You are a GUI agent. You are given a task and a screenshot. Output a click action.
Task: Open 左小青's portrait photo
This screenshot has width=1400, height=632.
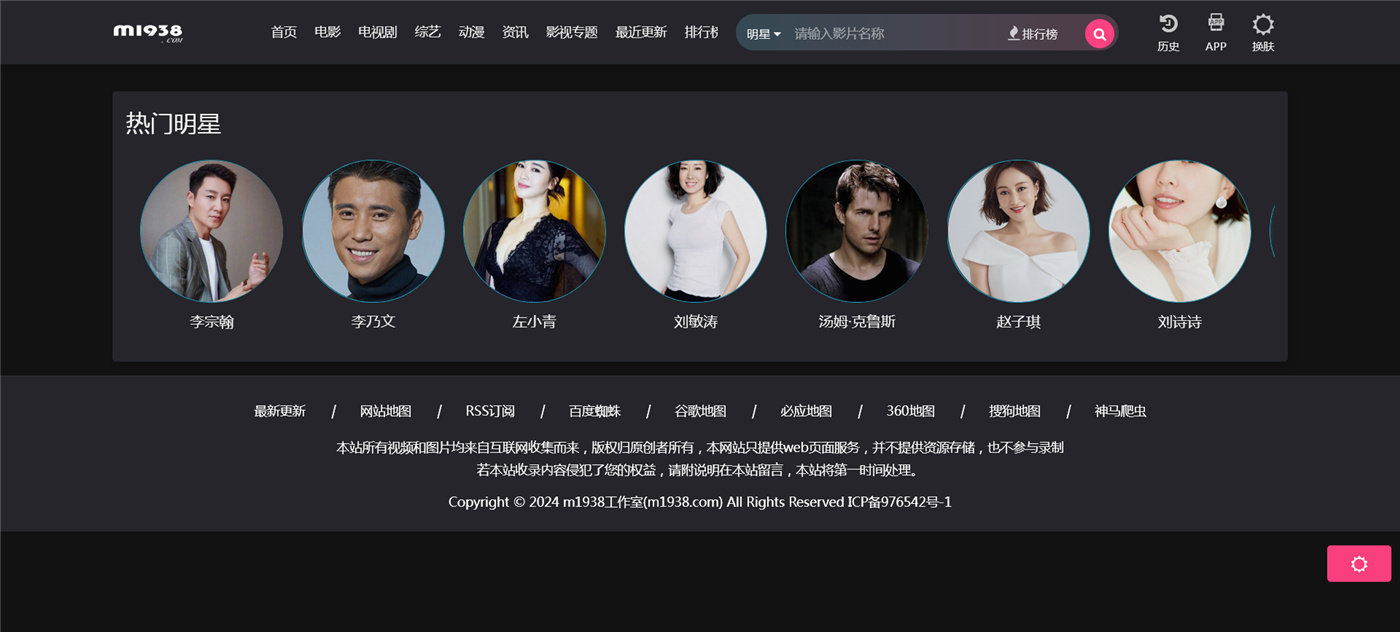(x=534, y=231)
